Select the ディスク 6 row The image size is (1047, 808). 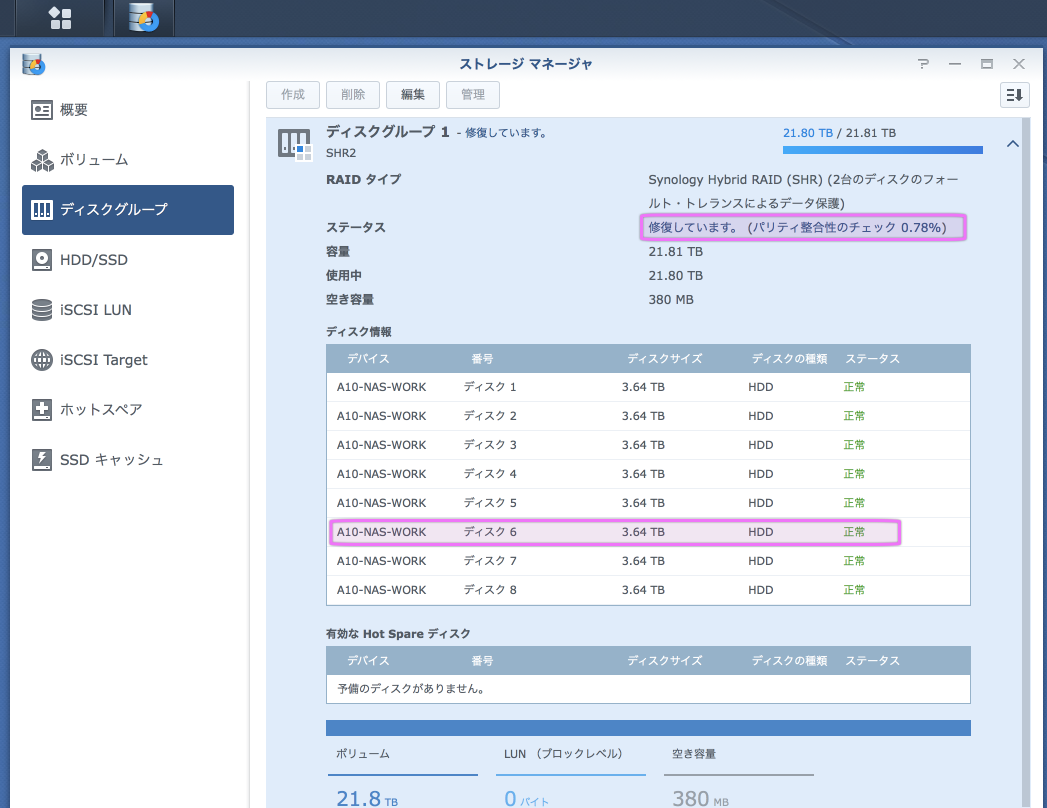(x=615, y=532)
